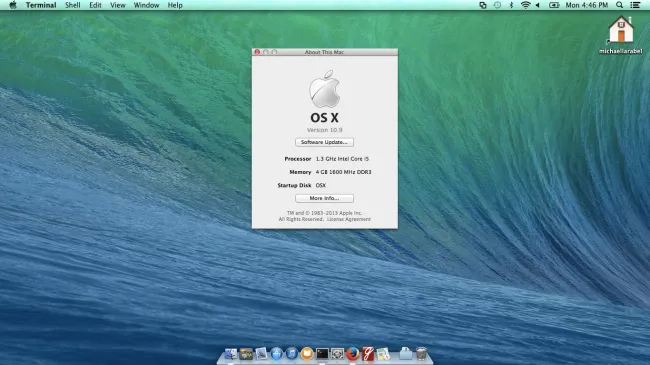Screen dimensions: 650x365
Task: Open the Window menu
Action: click(146, 5)
